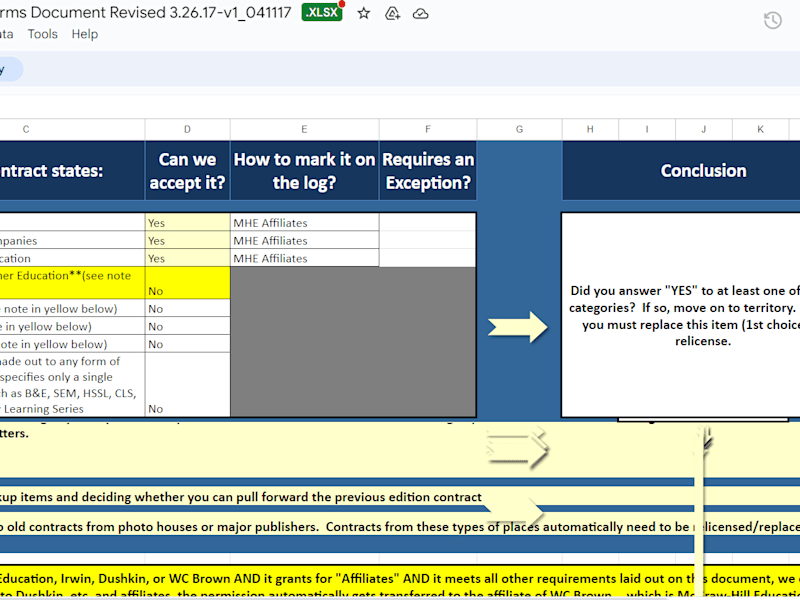Select column I header
The width and height of the screenshot is (800, 600).
click(647, 130)
